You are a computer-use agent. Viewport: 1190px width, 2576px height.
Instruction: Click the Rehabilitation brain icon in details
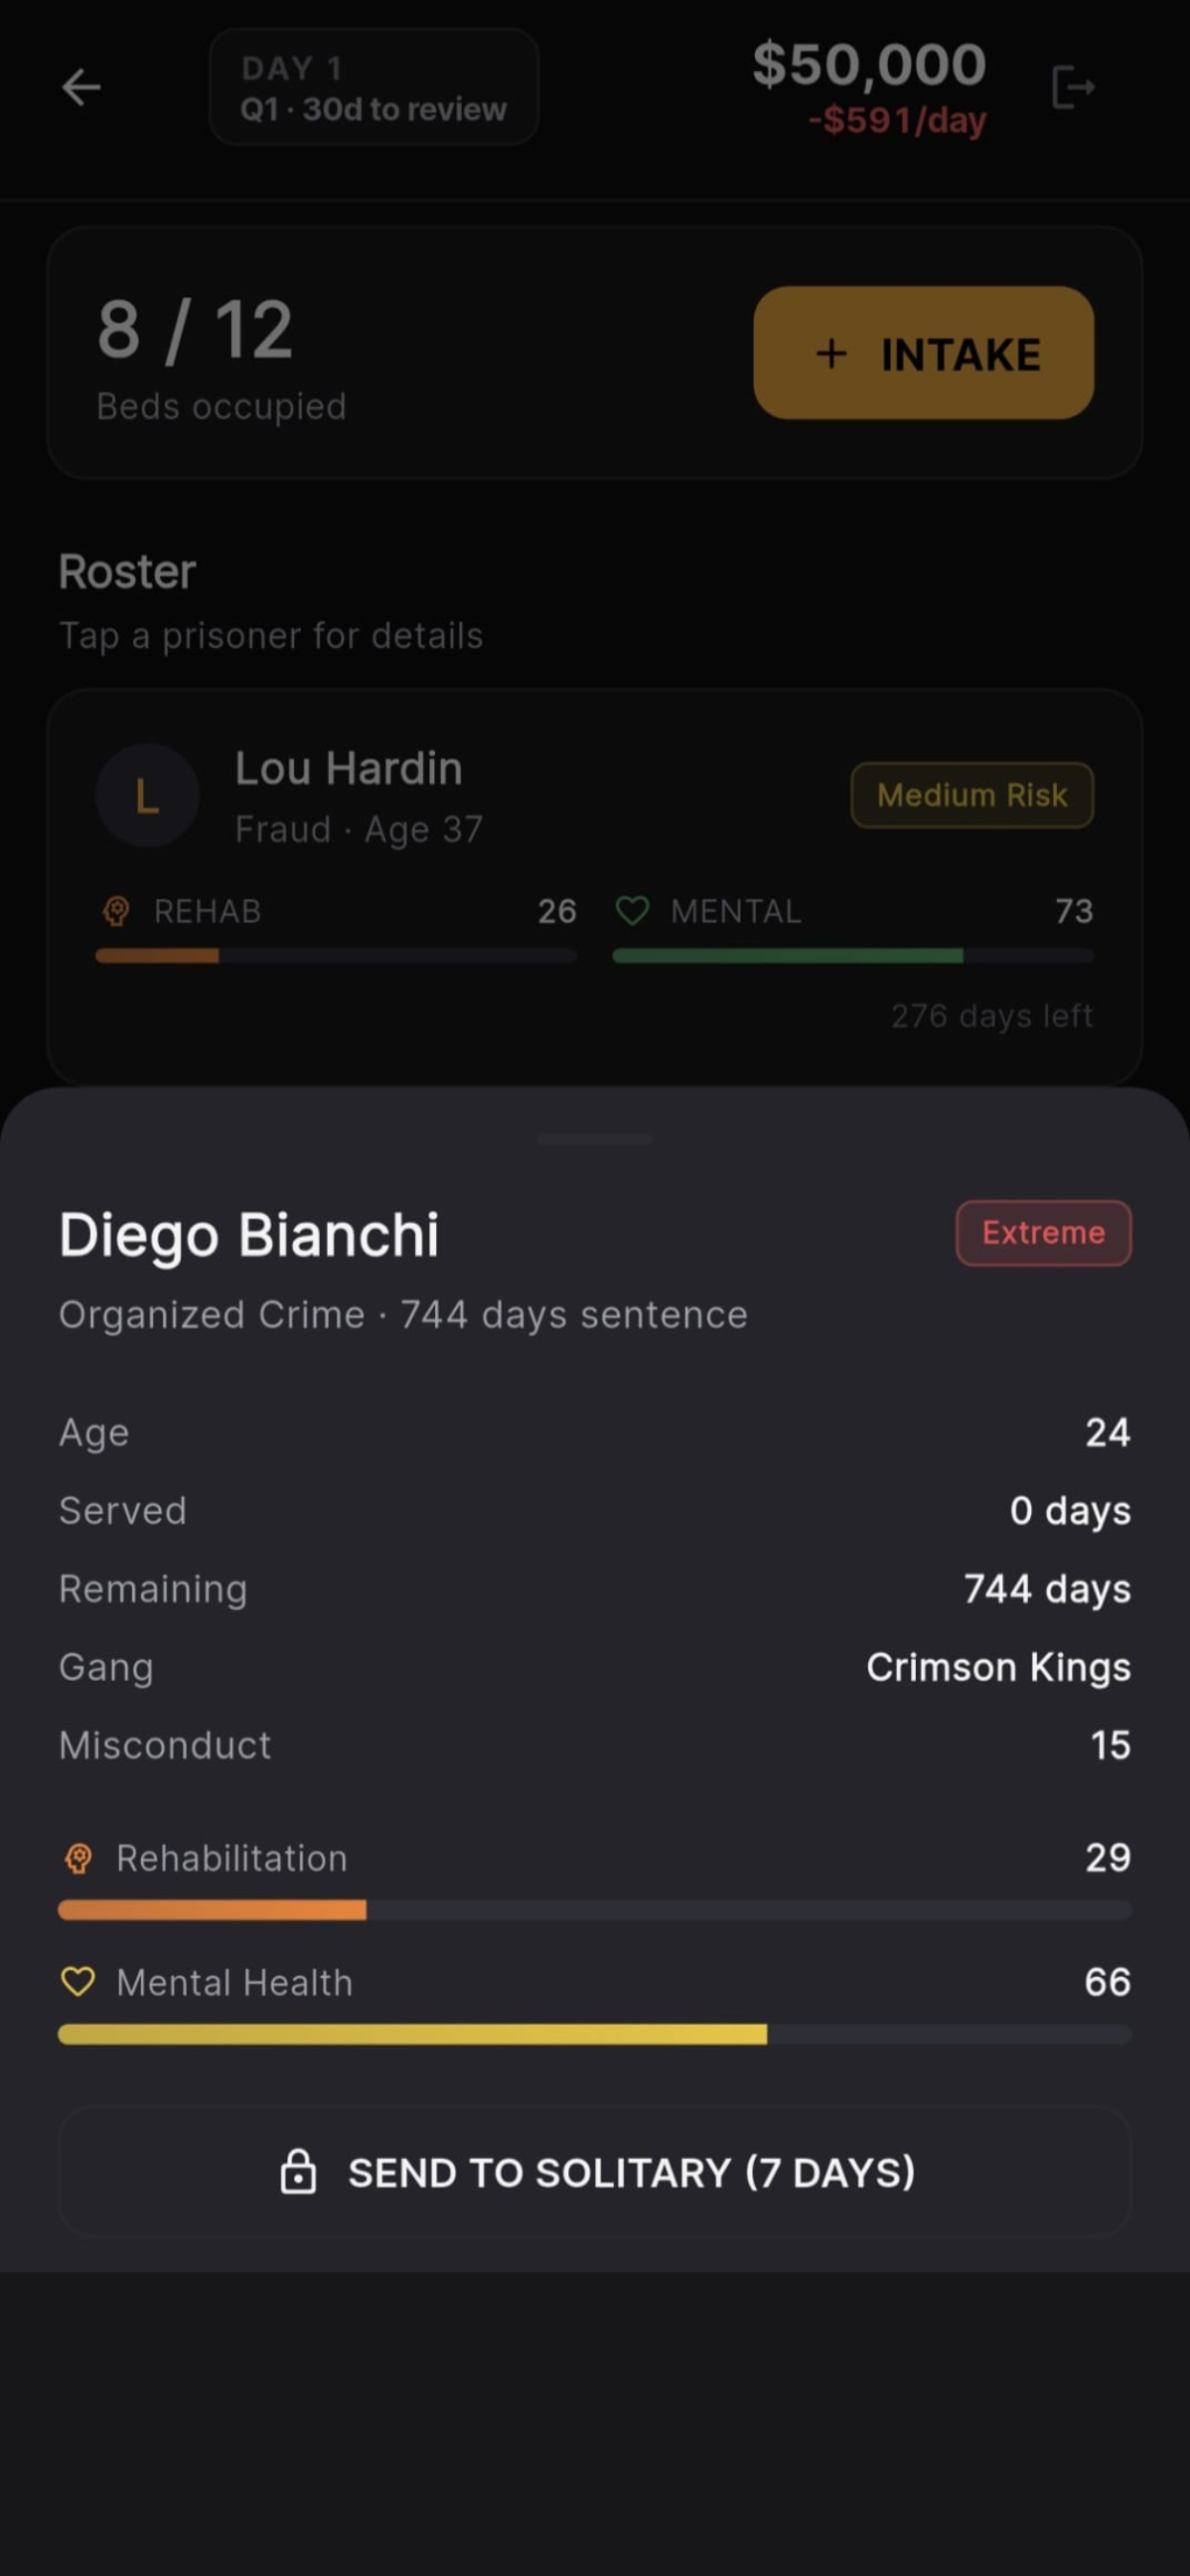[78, 1858]
